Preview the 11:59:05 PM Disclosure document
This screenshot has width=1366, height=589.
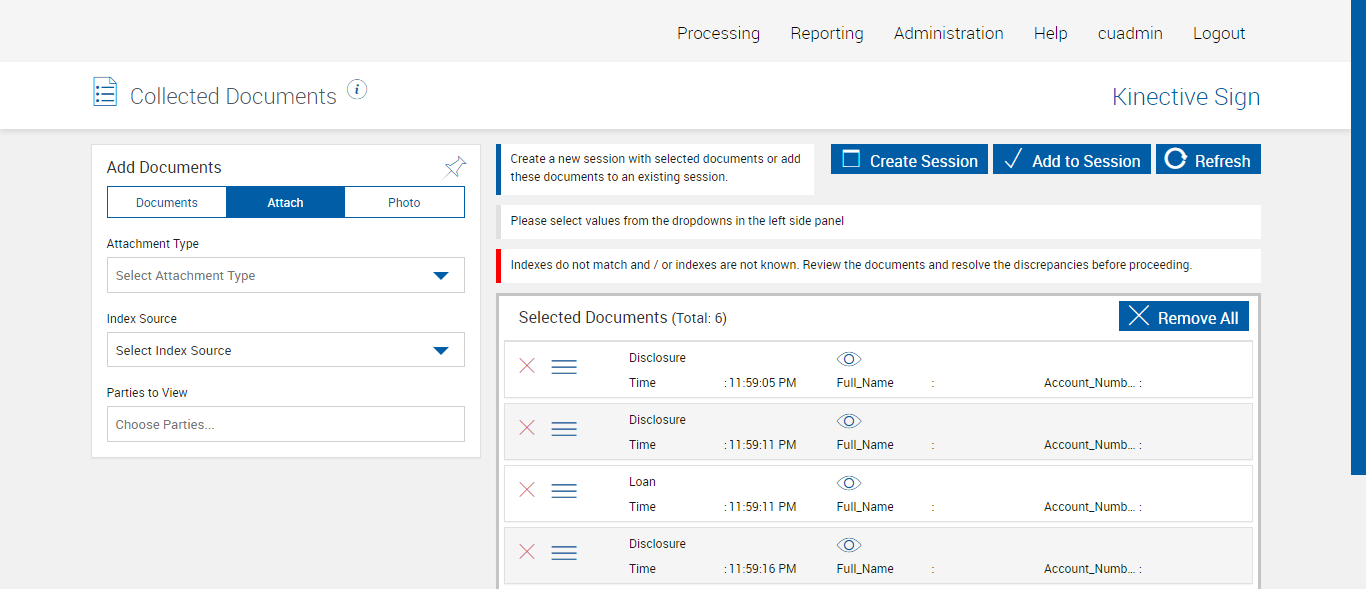tap(849, 359)
